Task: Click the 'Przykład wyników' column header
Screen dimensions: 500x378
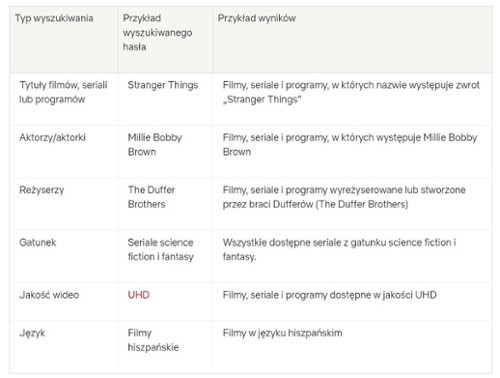Action: [x=257, y=18]
